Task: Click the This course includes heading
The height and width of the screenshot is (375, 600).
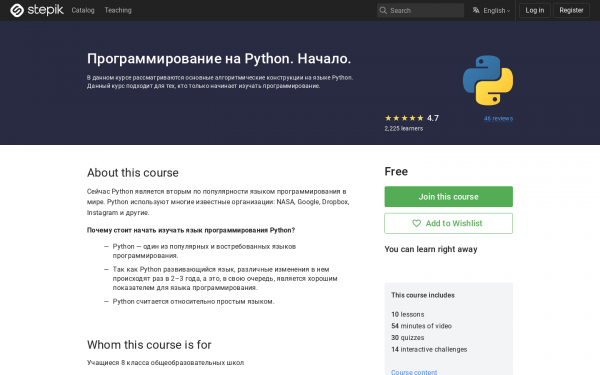Action: tap(423, 295)
